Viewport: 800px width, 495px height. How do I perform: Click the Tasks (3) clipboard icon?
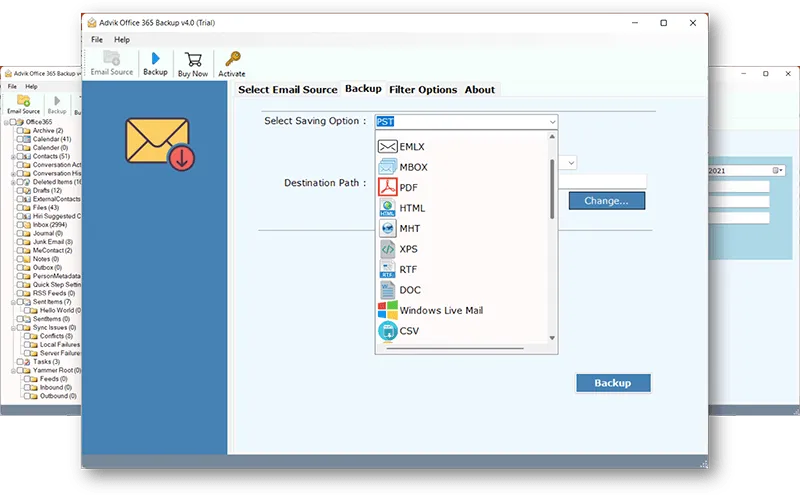[28, 362]
